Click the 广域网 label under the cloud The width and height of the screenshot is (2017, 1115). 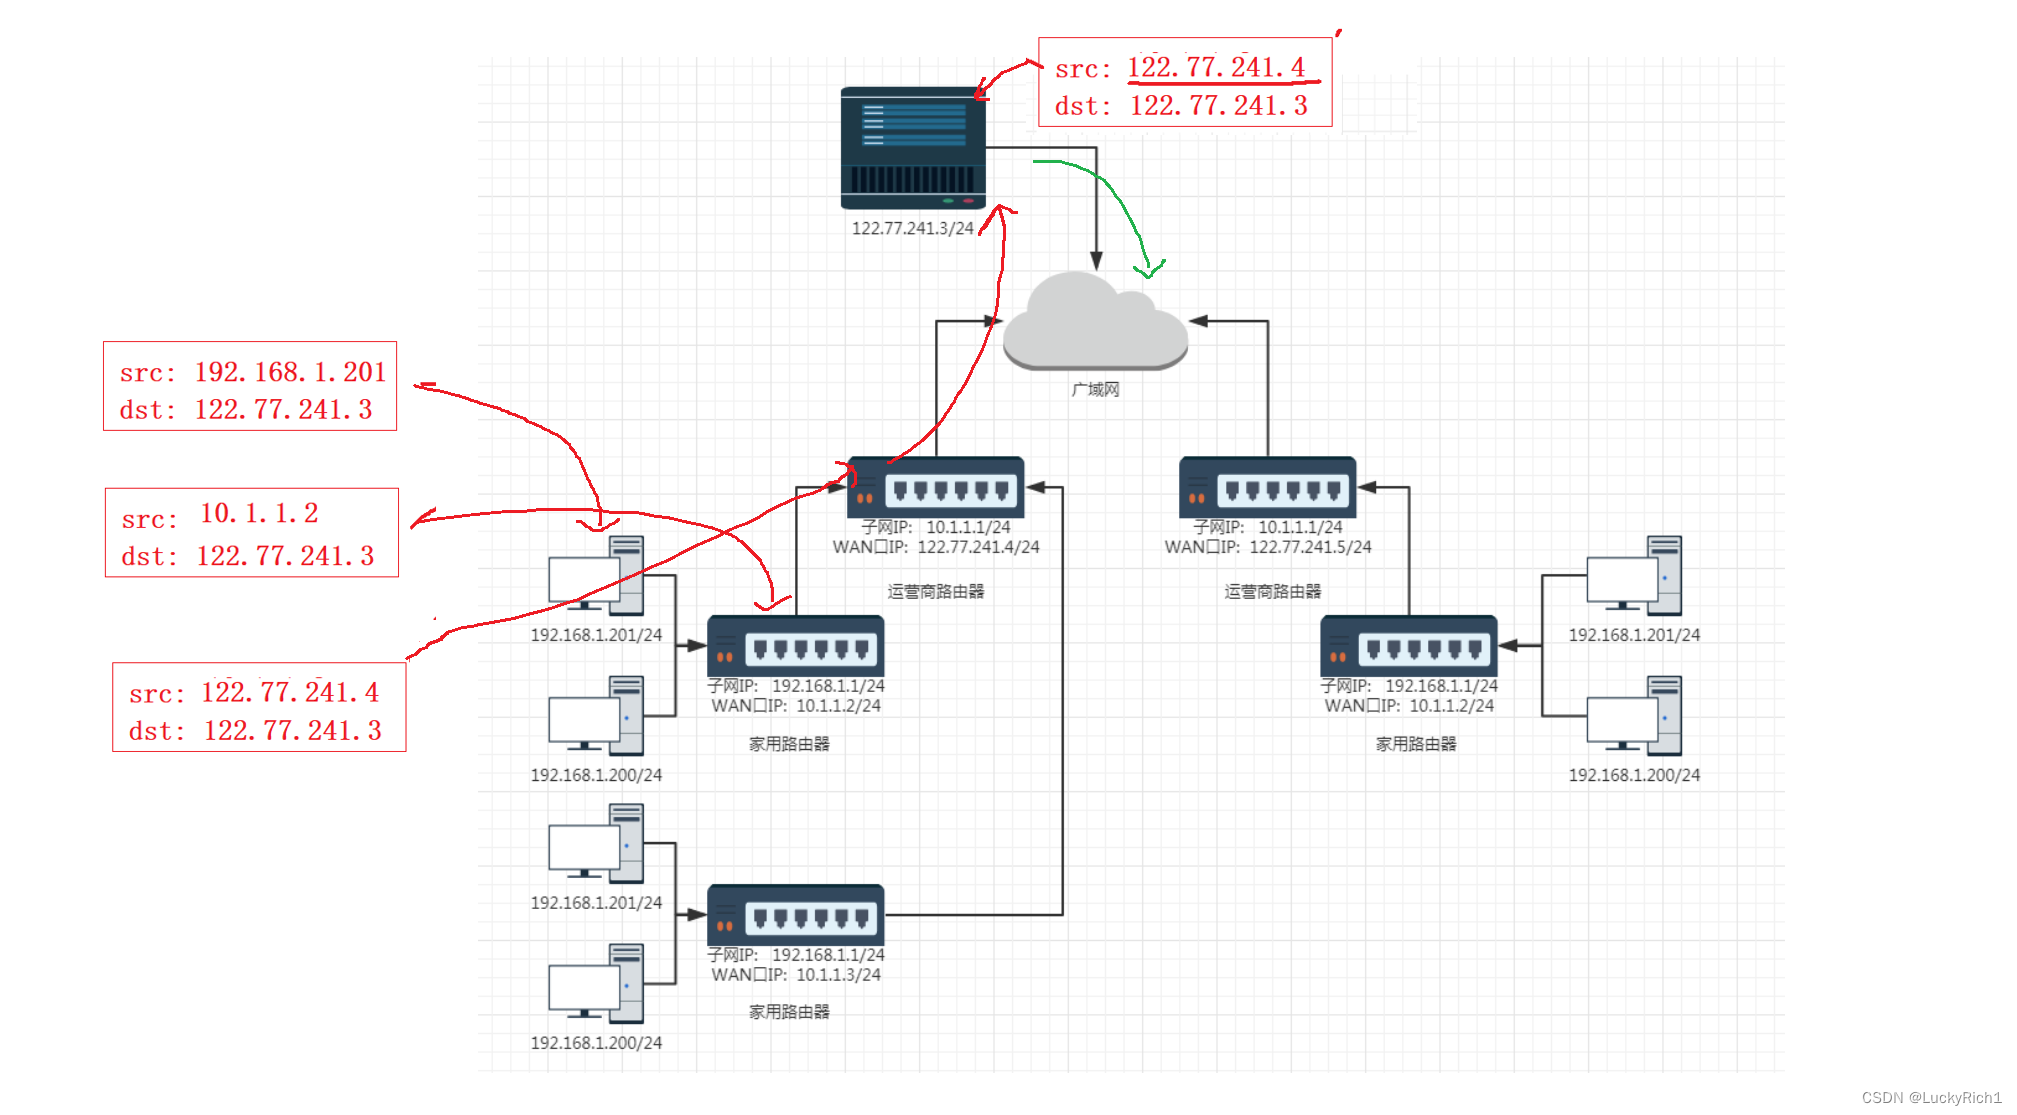click(x=1095, y=389)
